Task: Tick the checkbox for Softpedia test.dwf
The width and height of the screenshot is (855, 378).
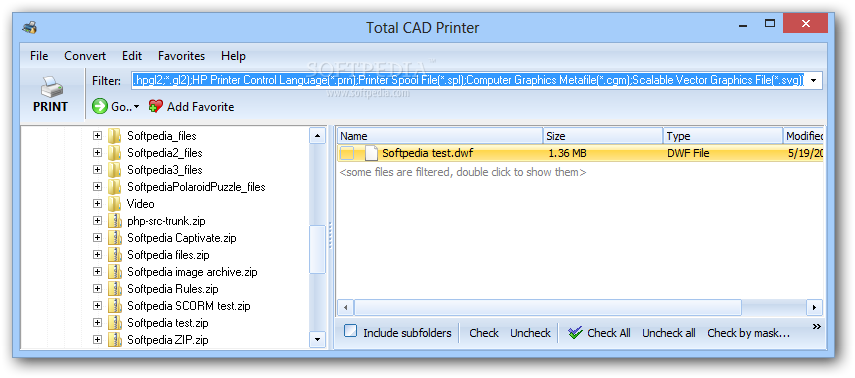Action: point(347,154)
